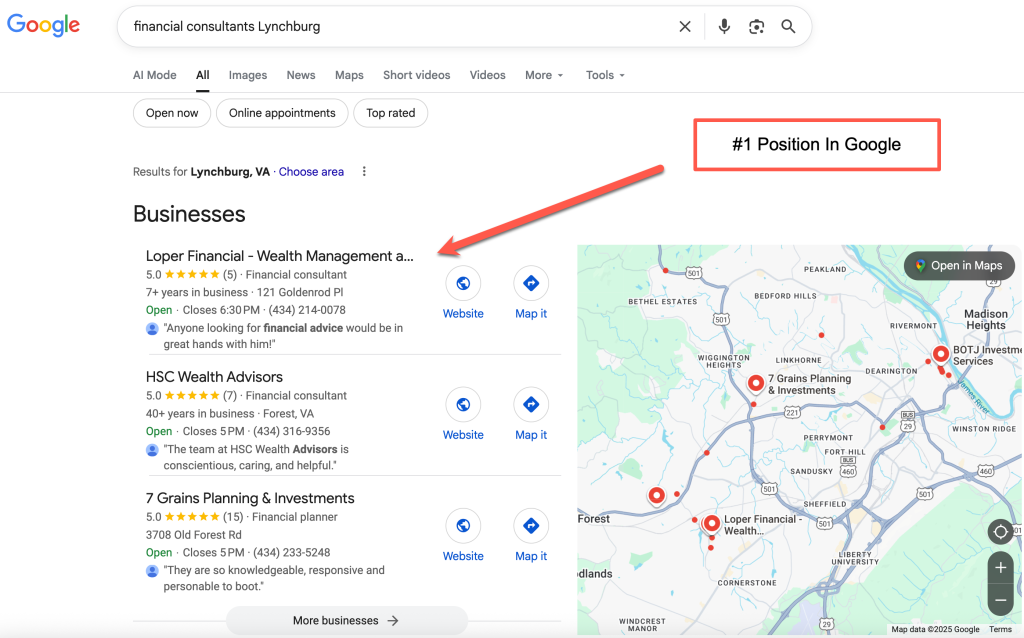
Task: Click the Liberty University map label
Action: point(855,558)
